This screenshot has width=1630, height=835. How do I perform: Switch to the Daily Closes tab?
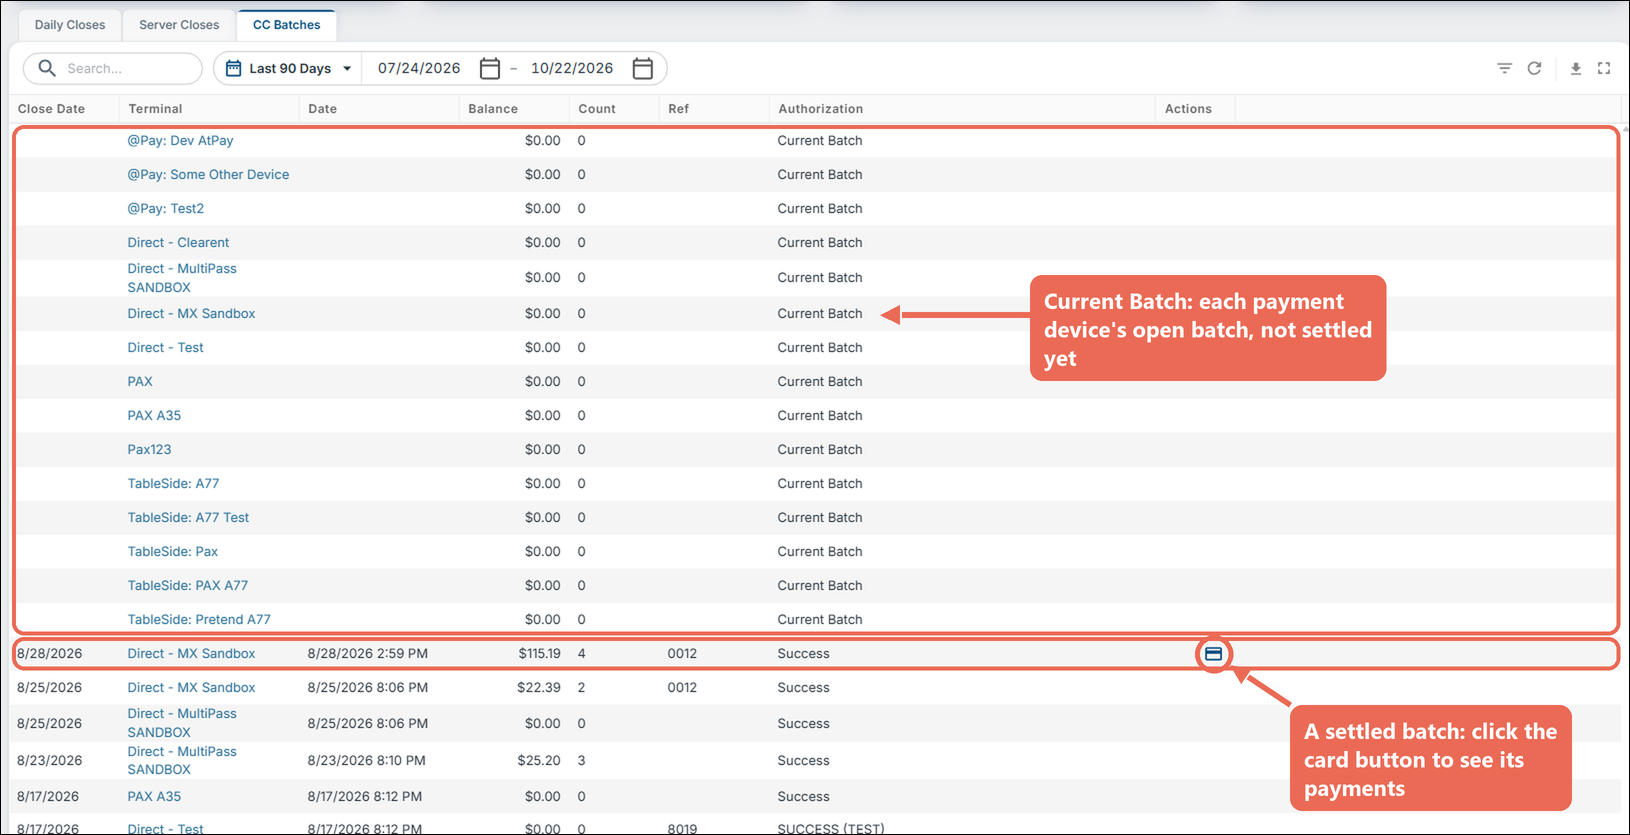point(70,25)
